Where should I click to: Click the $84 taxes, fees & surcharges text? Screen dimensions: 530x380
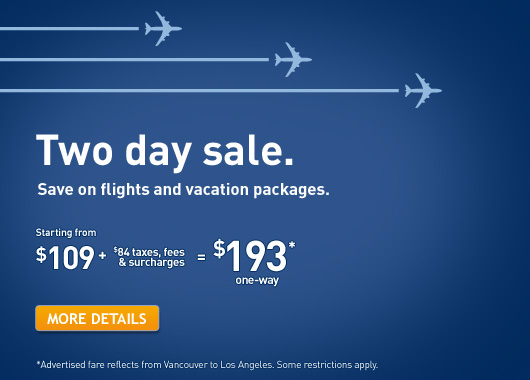[x=149, y=257]
